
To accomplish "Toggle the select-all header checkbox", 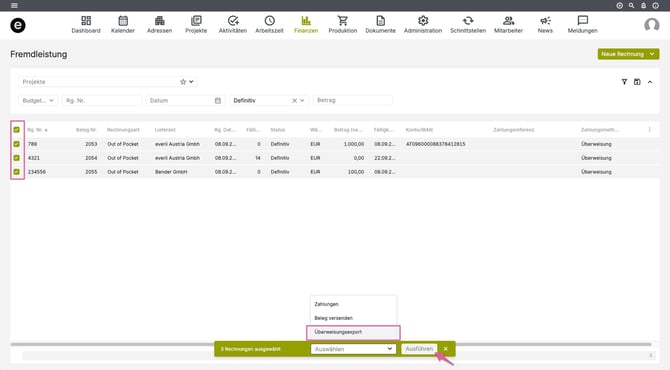I will click(x=17, y=130).
